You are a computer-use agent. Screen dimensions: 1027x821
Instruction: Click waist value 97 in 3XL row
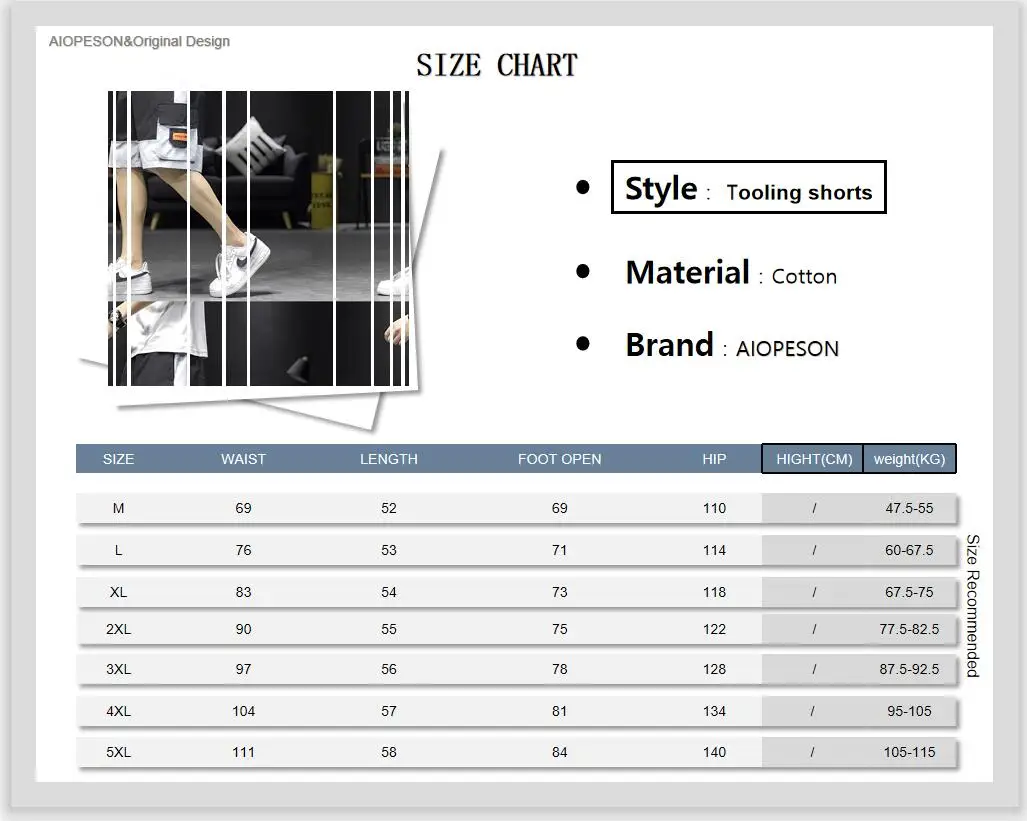pyautogui.click(x=244, y=669)
